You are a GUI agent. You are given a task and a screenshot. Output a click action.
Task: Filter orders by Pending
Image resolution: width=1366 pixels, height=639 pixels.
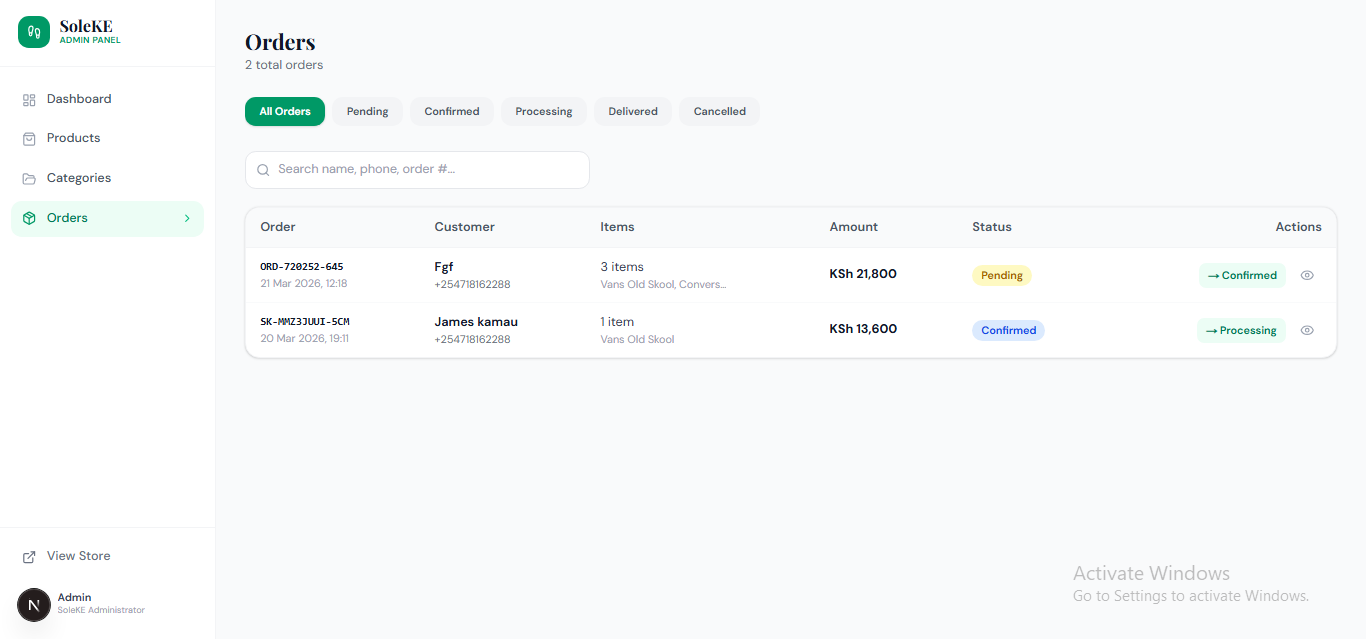pyautogui.click(x=367, y=111)
